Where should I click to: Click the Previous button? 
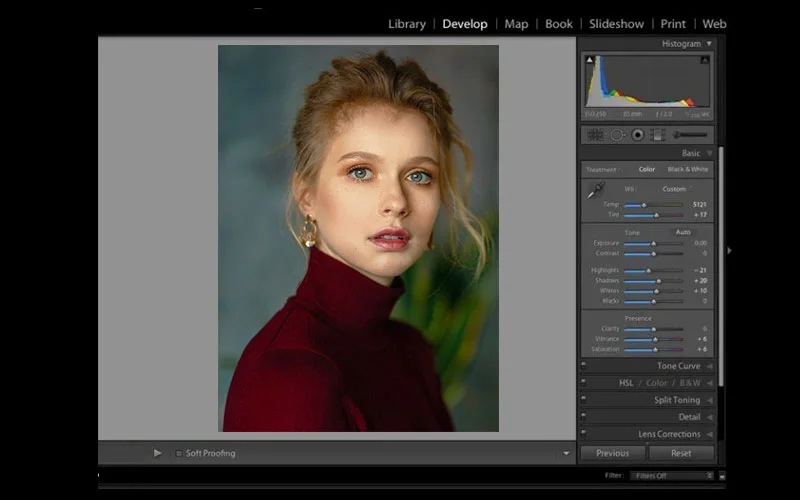pos(612,453)
